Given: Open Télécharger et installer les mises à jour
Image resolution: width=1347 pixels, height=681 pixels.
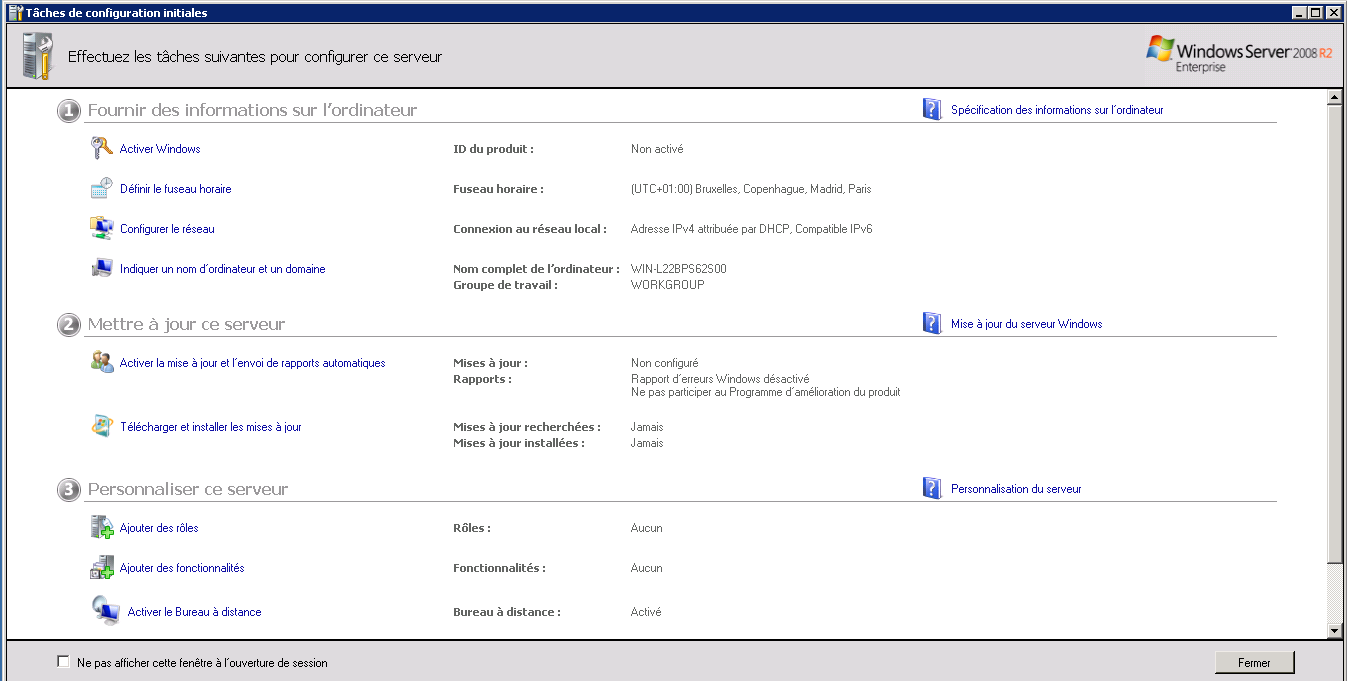Looking at the screenshot, I should pos(210,427).
